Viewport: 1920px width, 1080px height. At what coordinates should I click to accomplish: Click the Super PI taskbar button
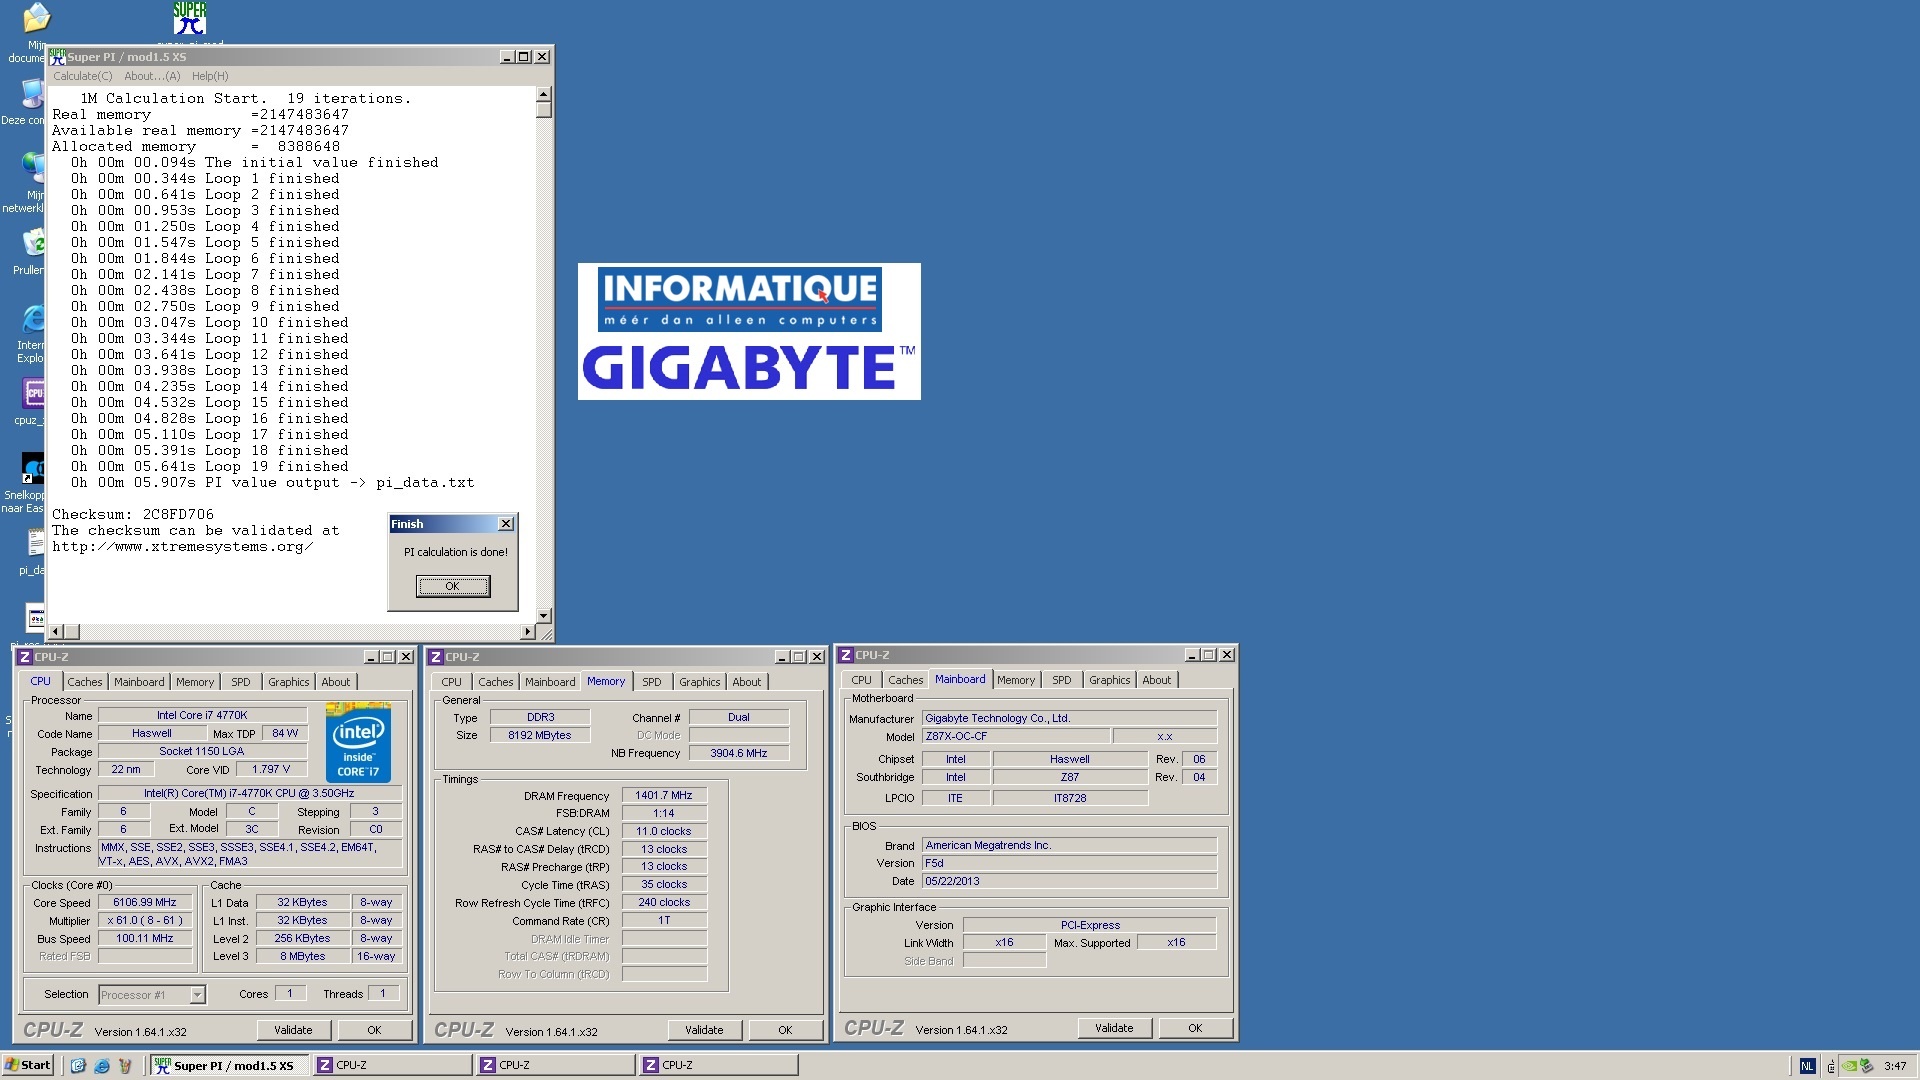tap(228, 1066)
